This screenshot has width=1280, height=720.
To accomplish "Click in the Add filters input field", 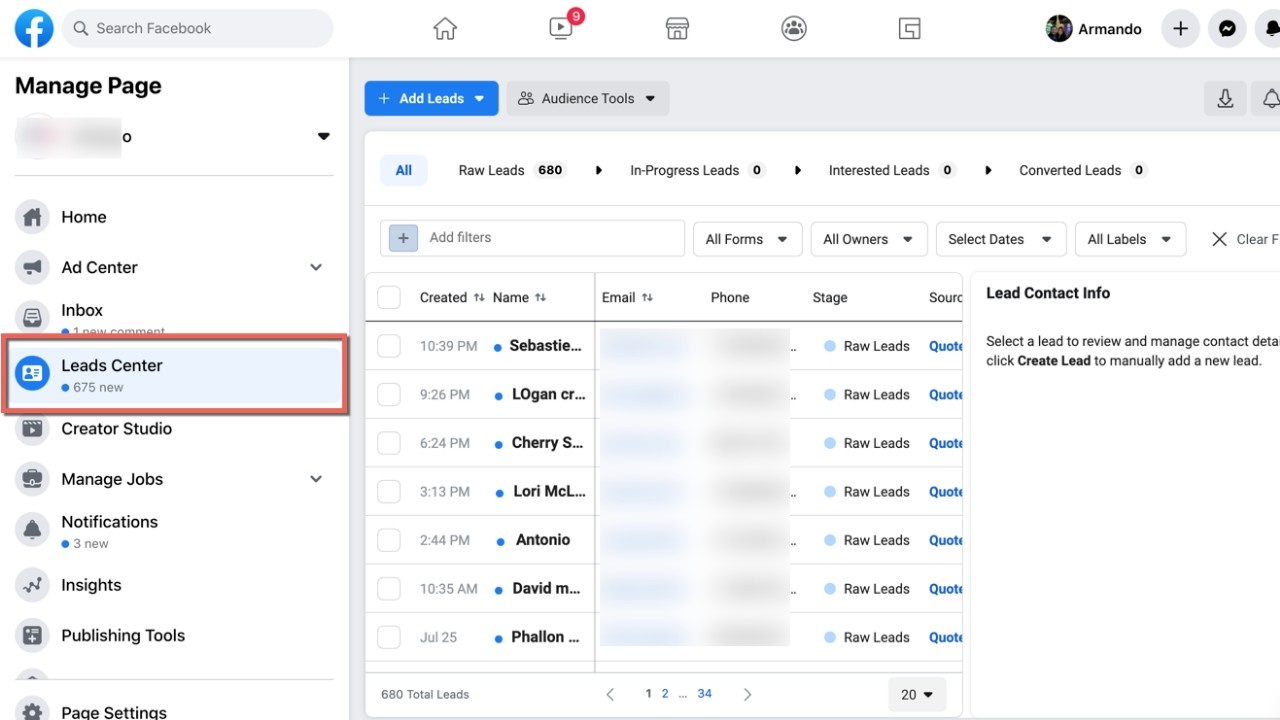I will tap(532, 238).
